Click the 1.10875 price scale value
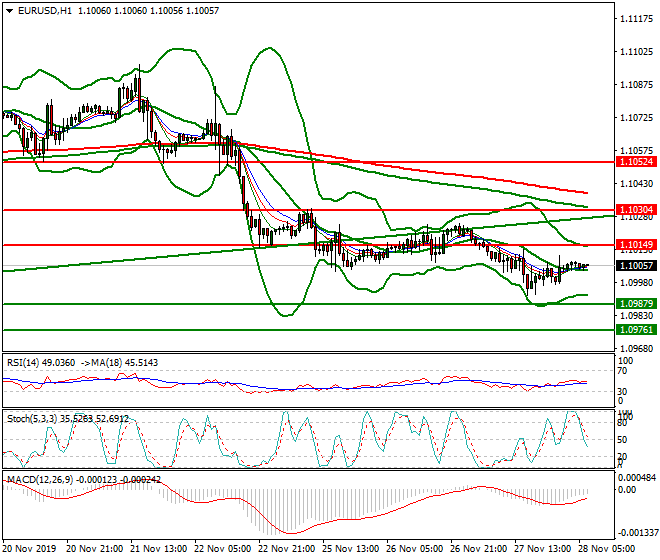The image size is (660, 560). 637,85
